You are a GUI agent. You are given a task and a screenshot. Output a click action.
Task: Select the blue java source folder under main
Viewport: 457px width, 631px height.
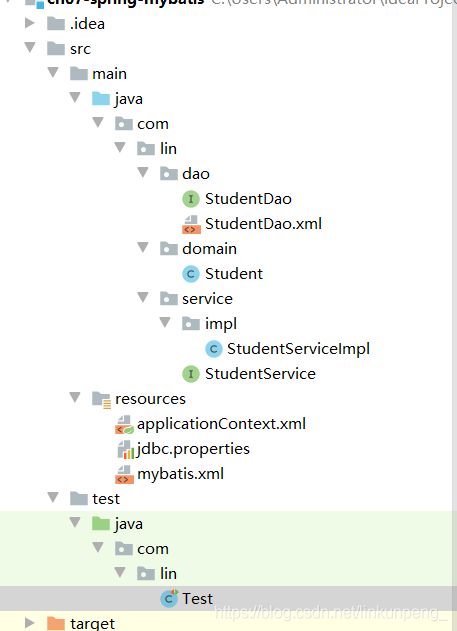pos(128,99)
